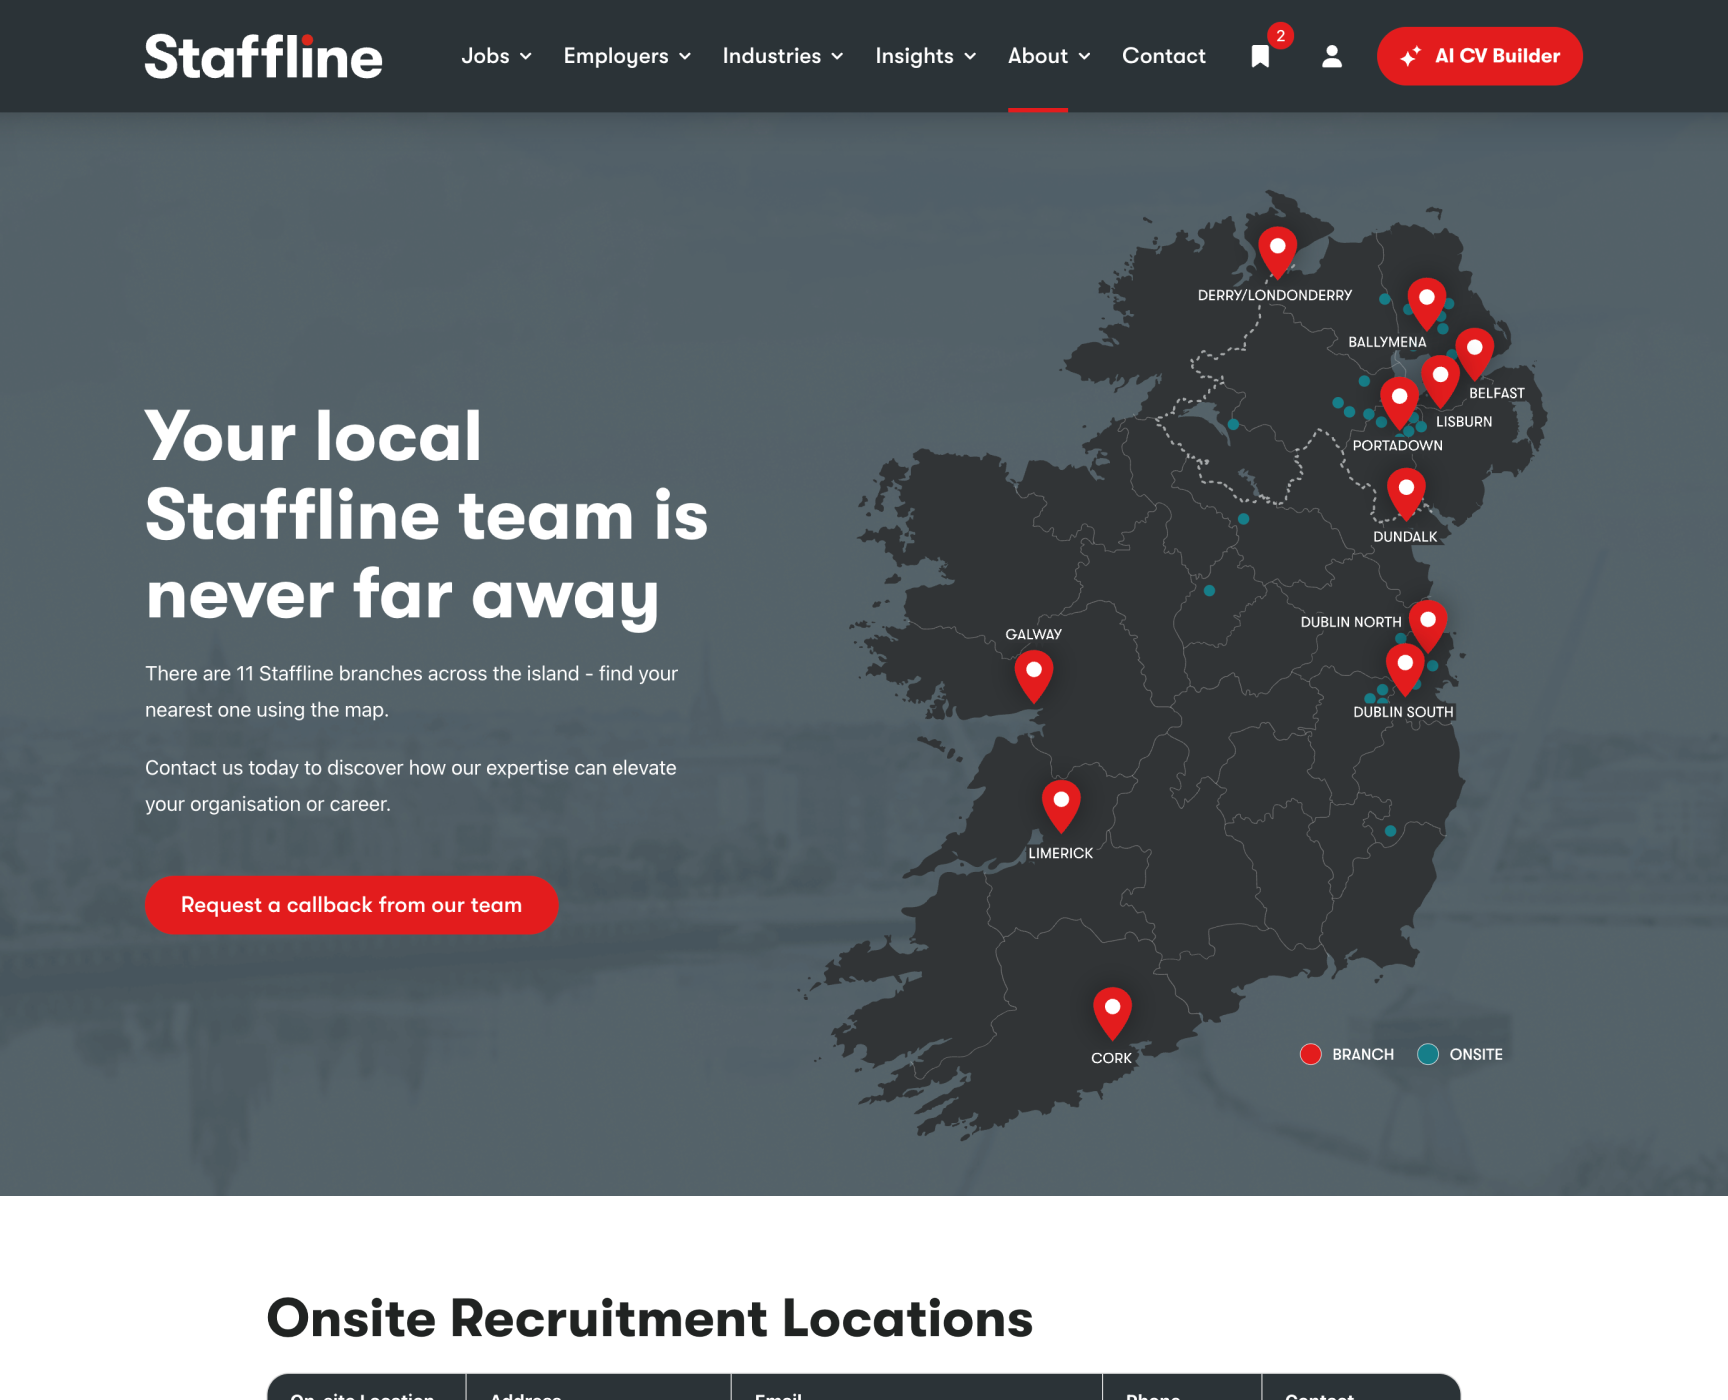Request a callback from our team

[x=351, y=905]
